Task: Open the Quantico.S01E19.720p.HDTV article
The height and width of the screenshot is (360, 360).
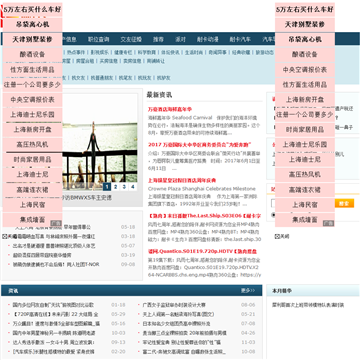Action: point(202,251)
